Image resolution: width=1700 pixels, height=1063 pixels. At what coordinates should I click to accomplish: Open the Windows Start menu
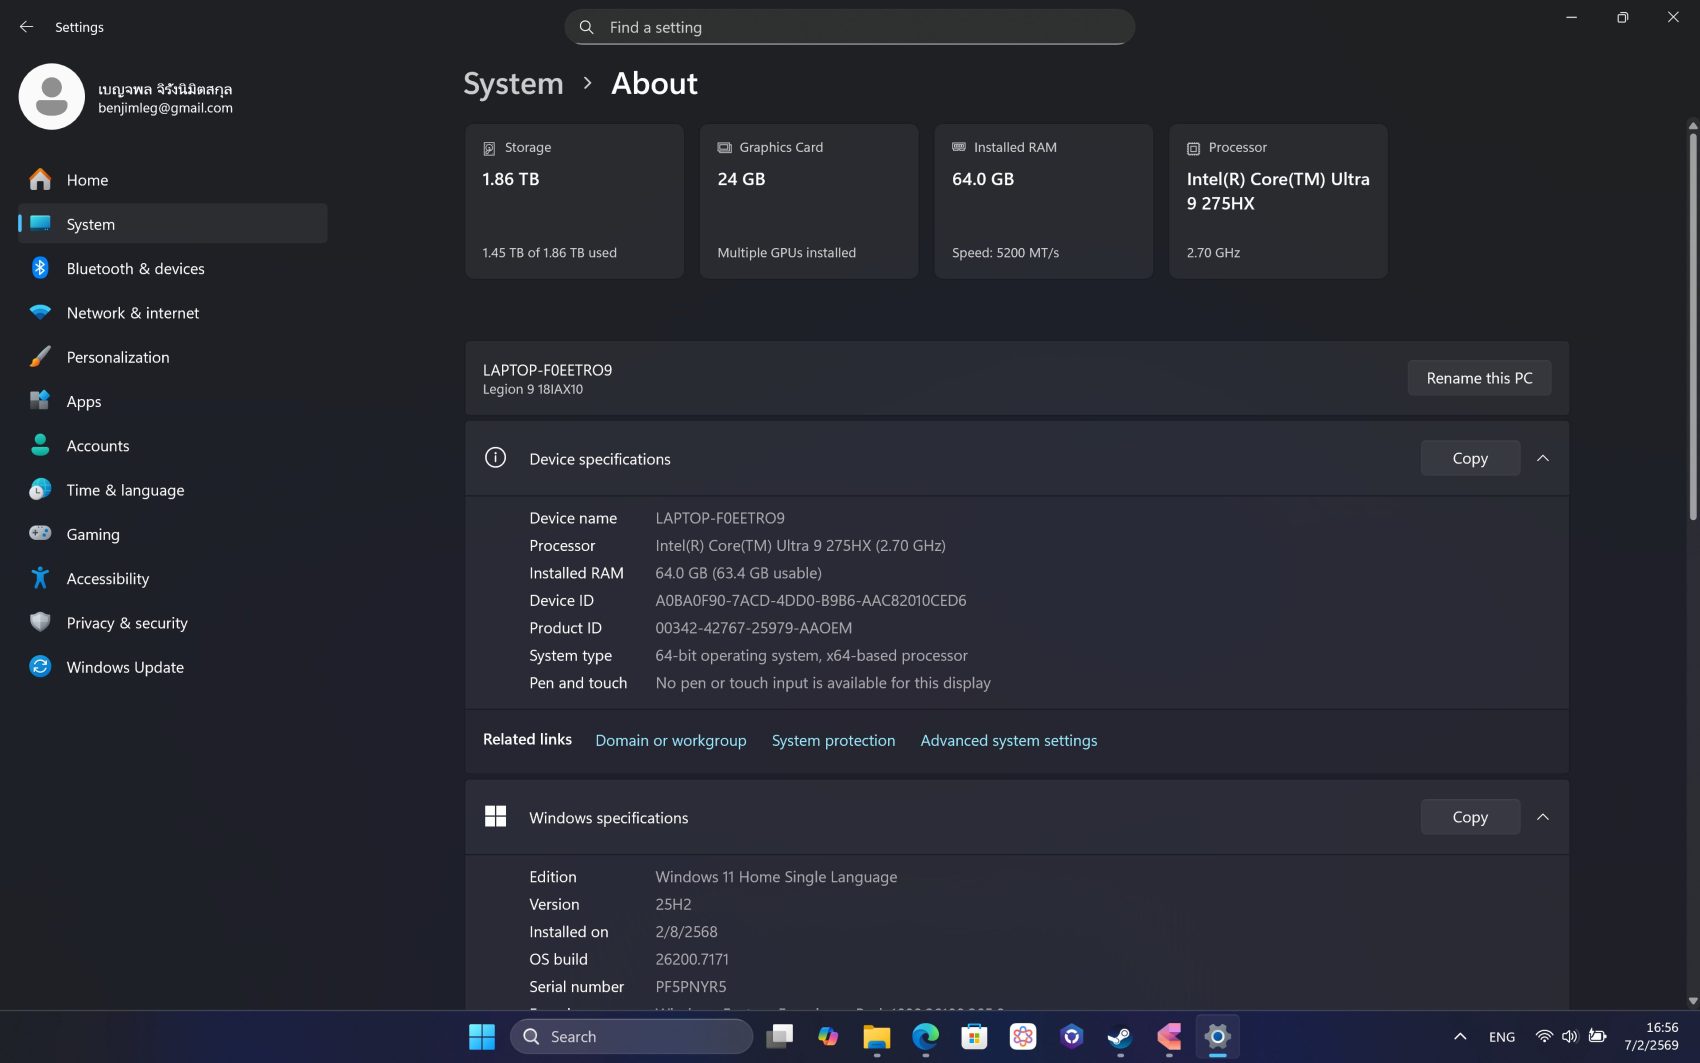tap(482, 1037)
